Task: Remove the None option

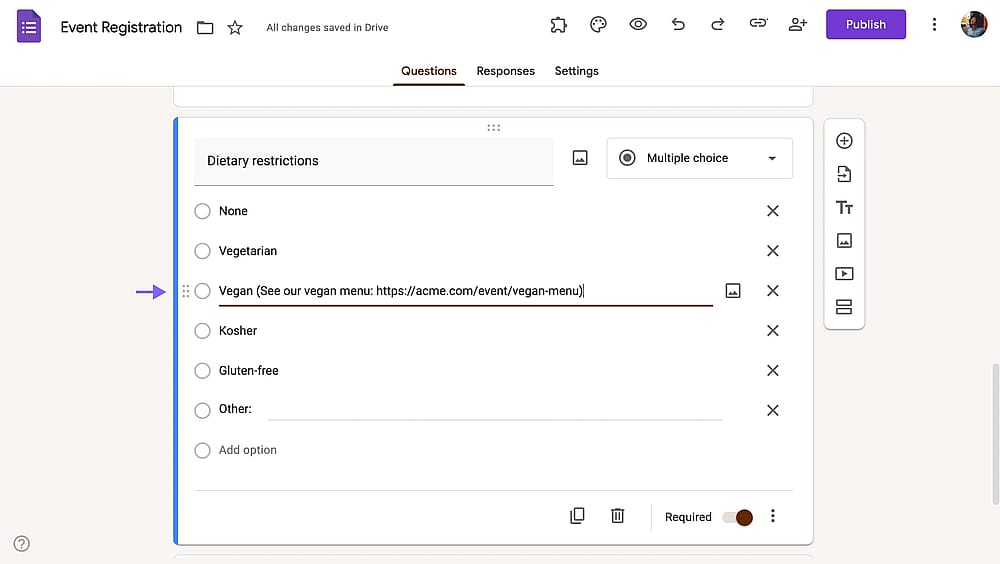Action: 772,211
